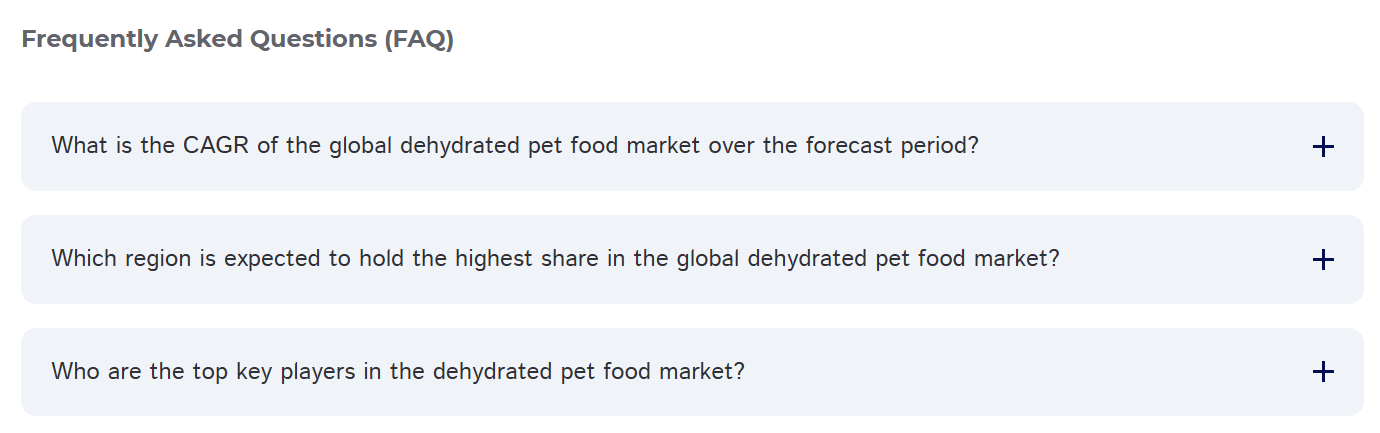The width and height of the screenshot is (1380, 433).
Task: Click the plus icon beside the CAGR question
Action: (1322, 147)
